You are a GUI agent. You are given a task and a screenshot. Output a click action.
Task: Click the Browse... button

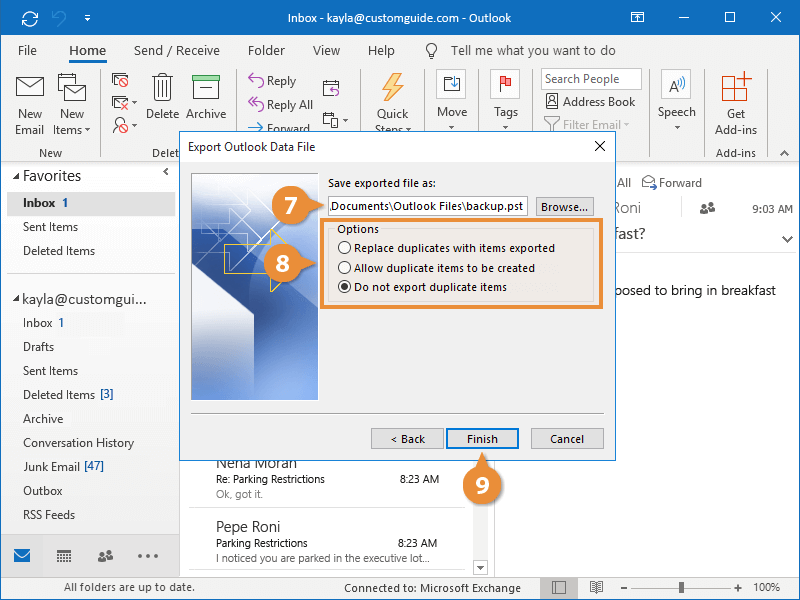(x=564, y=207)
